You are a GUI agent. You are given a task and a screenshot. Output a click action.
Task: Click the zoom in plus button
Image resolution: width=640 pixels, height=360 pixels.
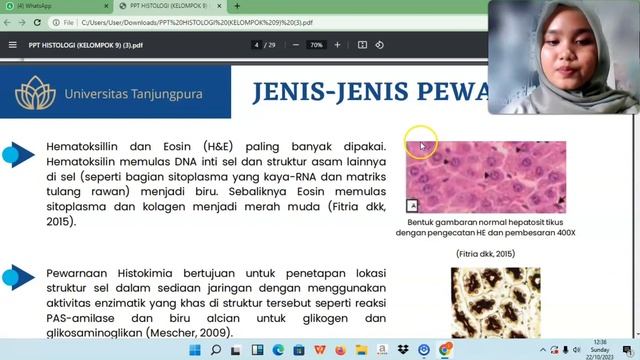337,45
